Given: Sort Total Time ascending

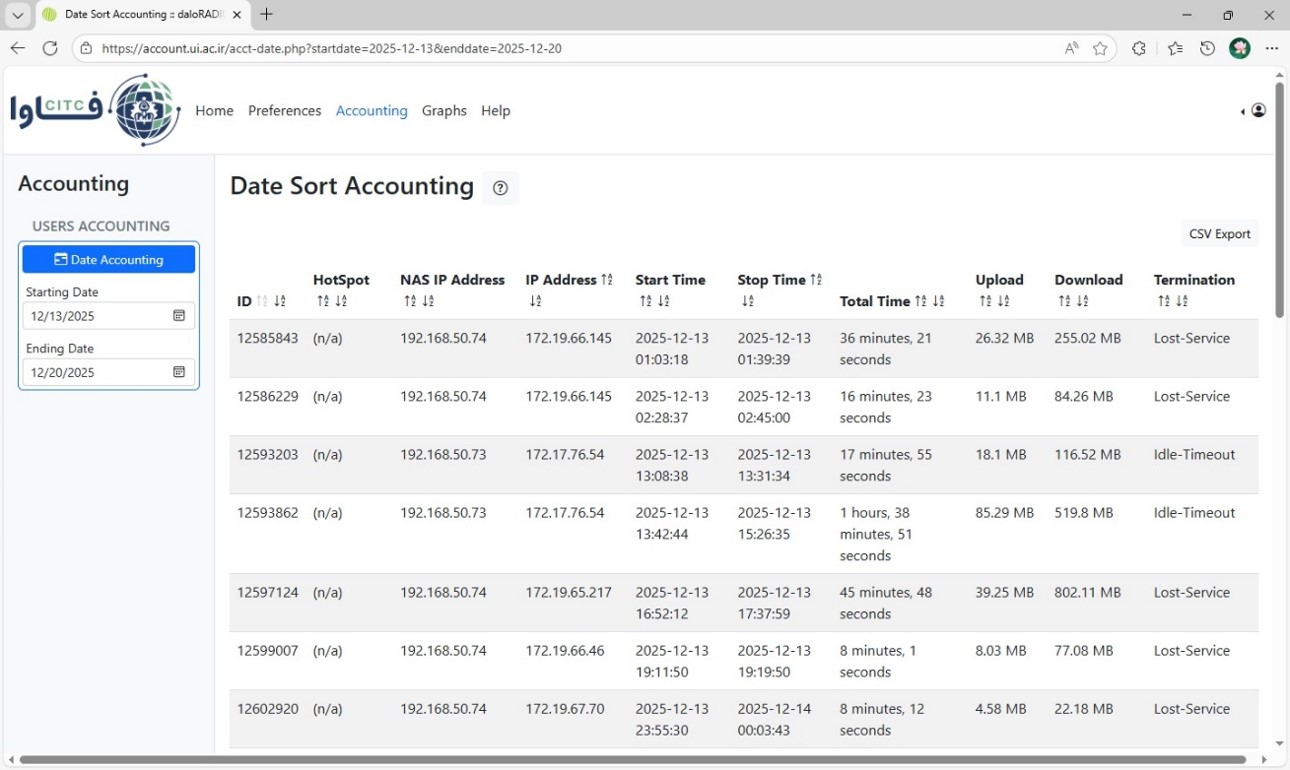Looking at the screenshot, I should (921, 301).
